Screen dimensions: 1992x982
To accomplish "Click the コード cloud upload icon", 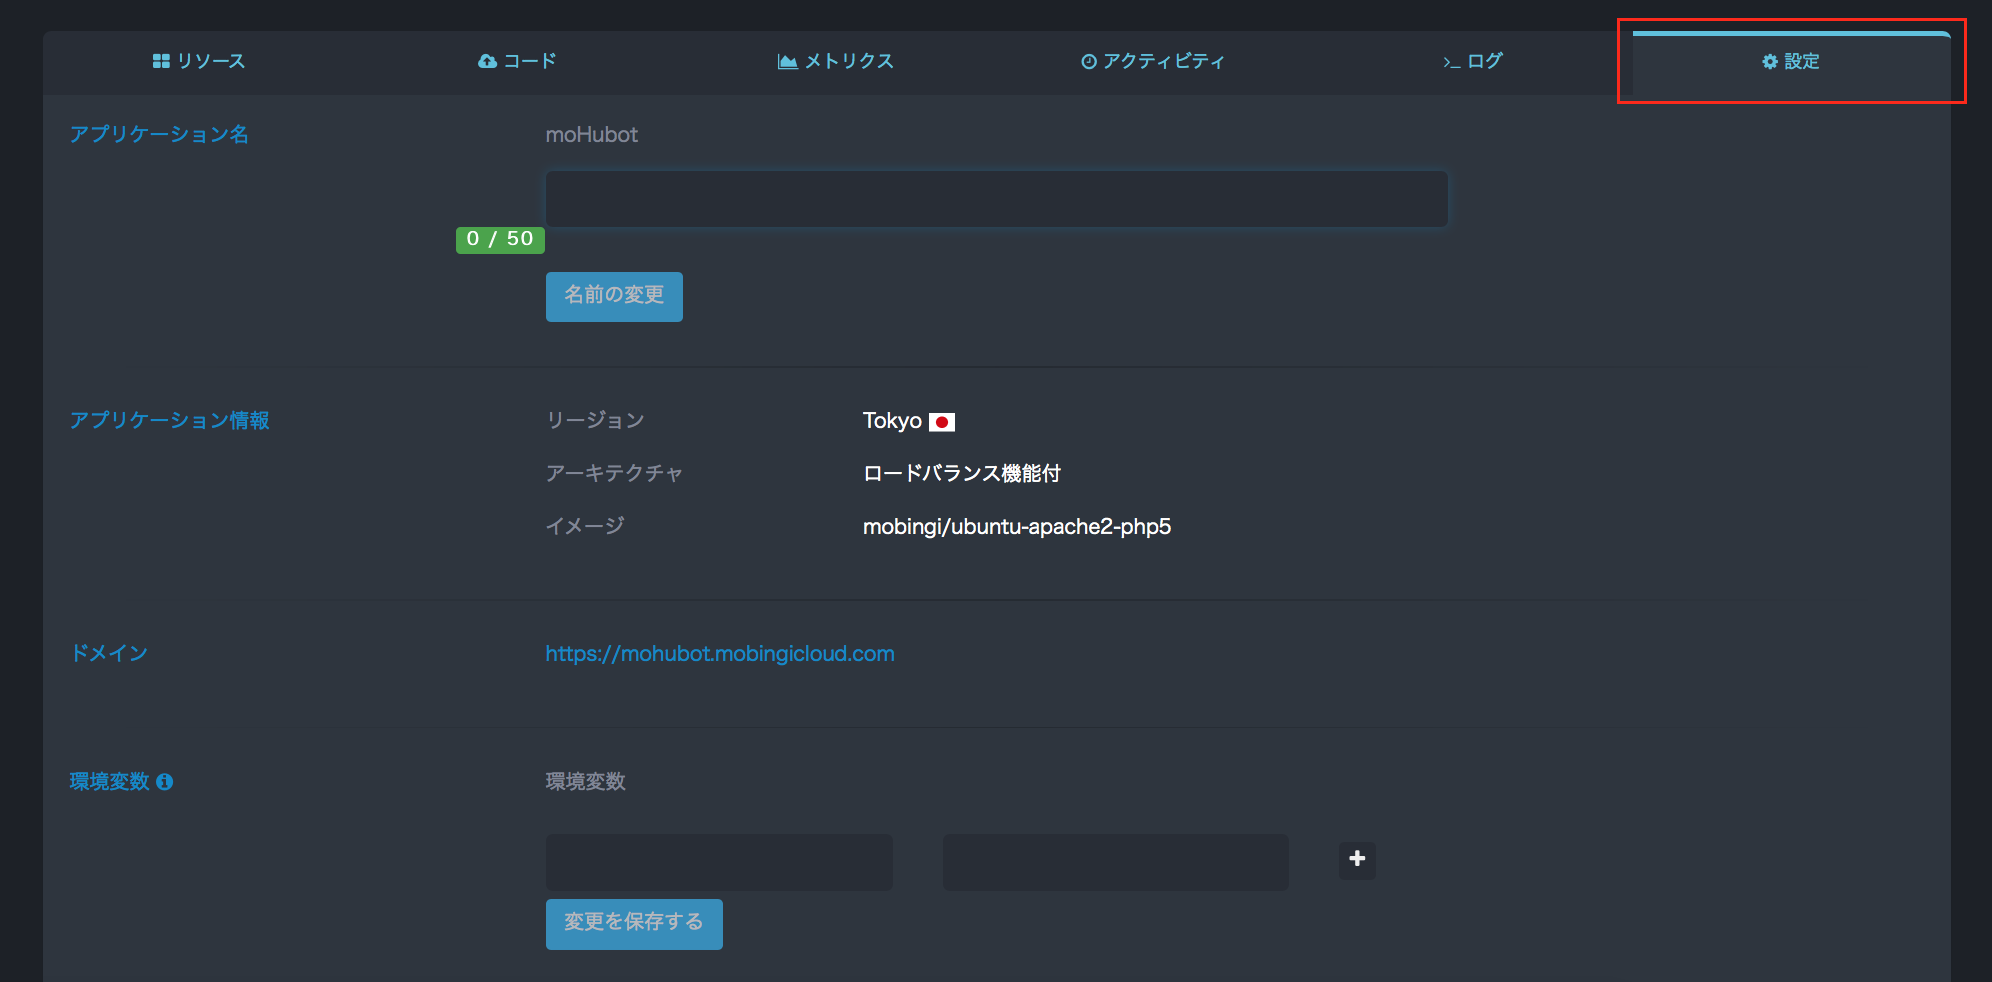I will [x=486, y=60].
